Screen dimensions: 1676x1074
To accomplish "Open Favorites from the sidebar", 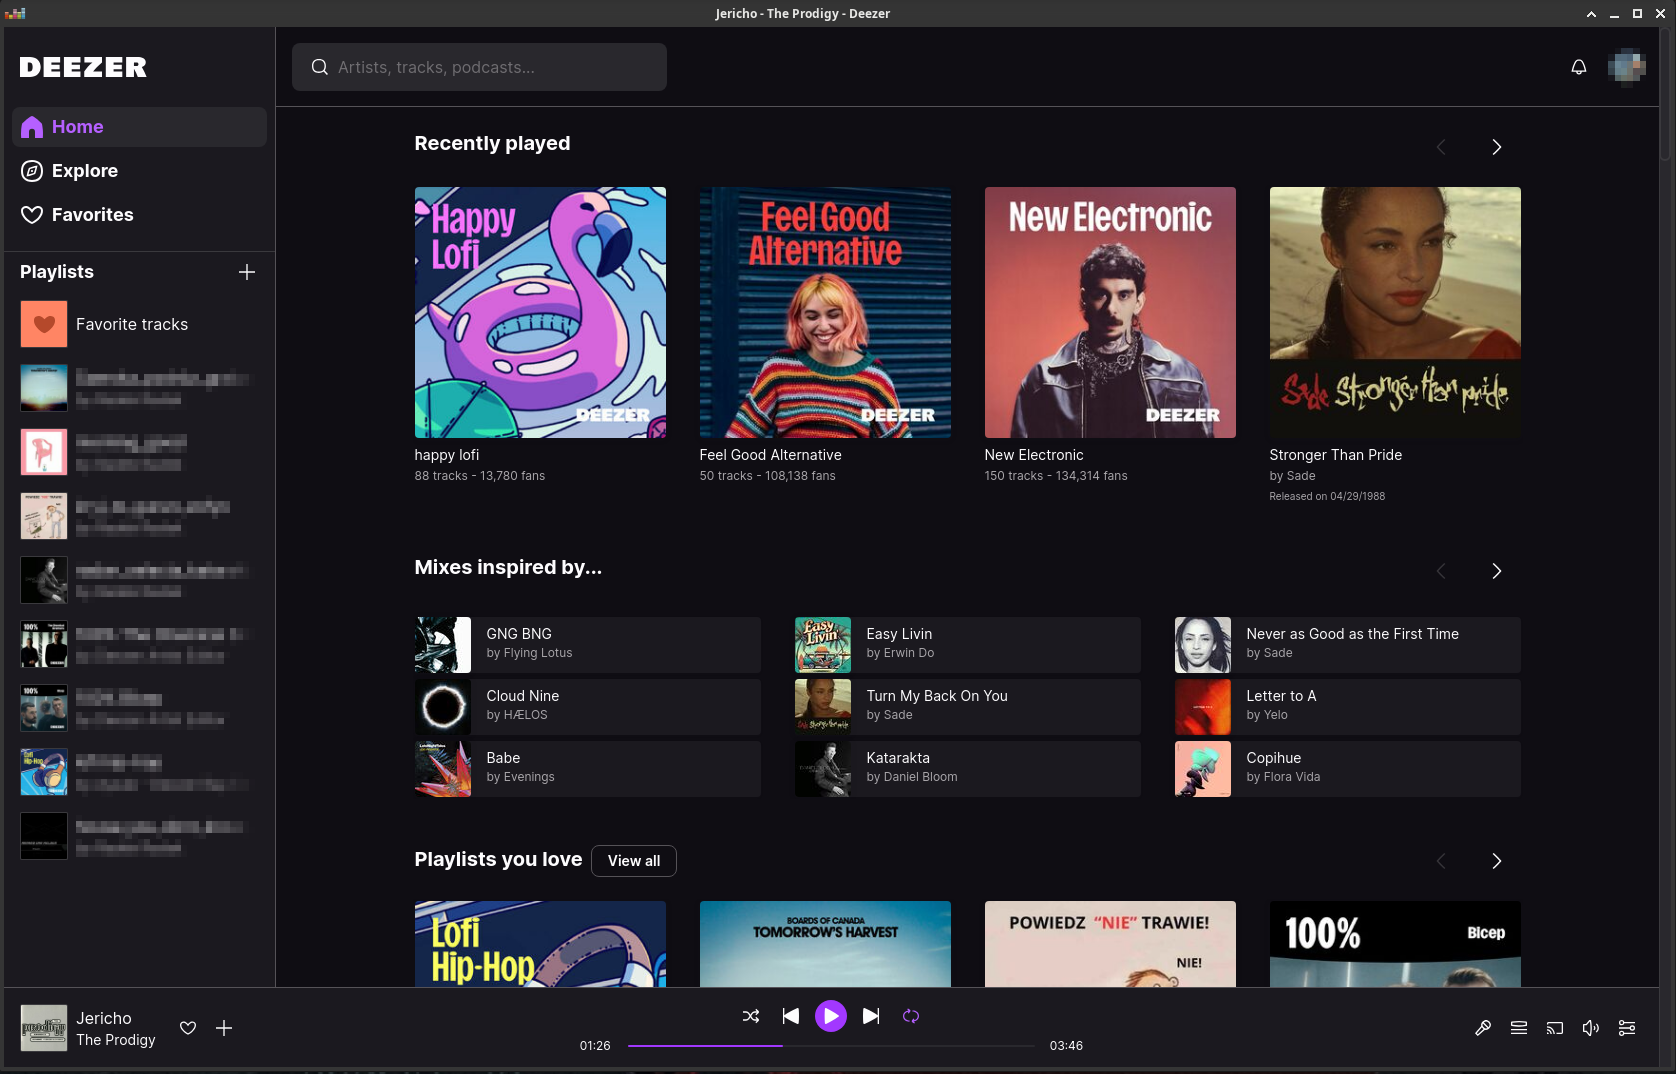I will click(93, 214).
